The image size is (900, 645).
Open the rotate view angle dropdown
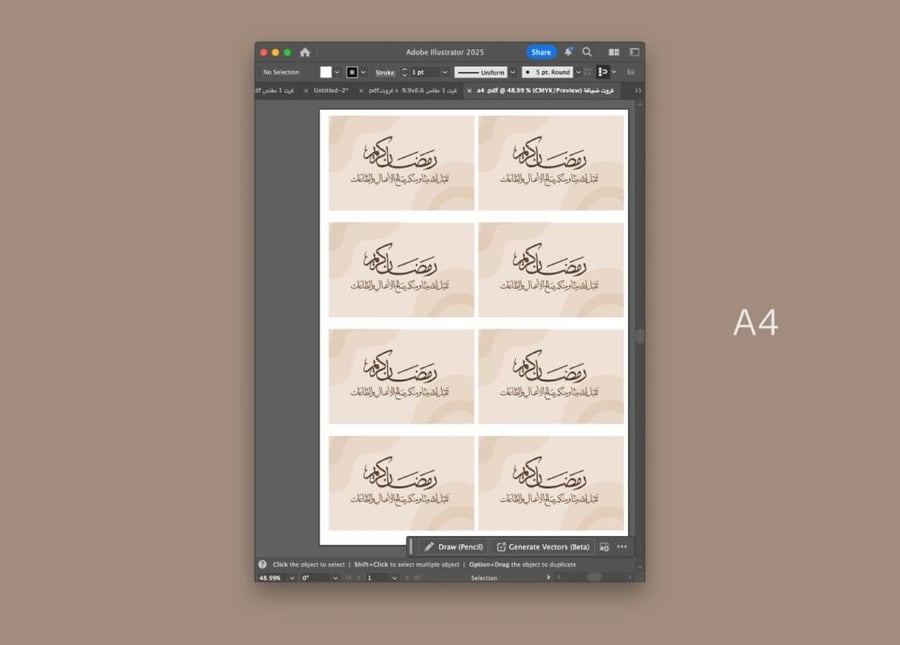335,578
